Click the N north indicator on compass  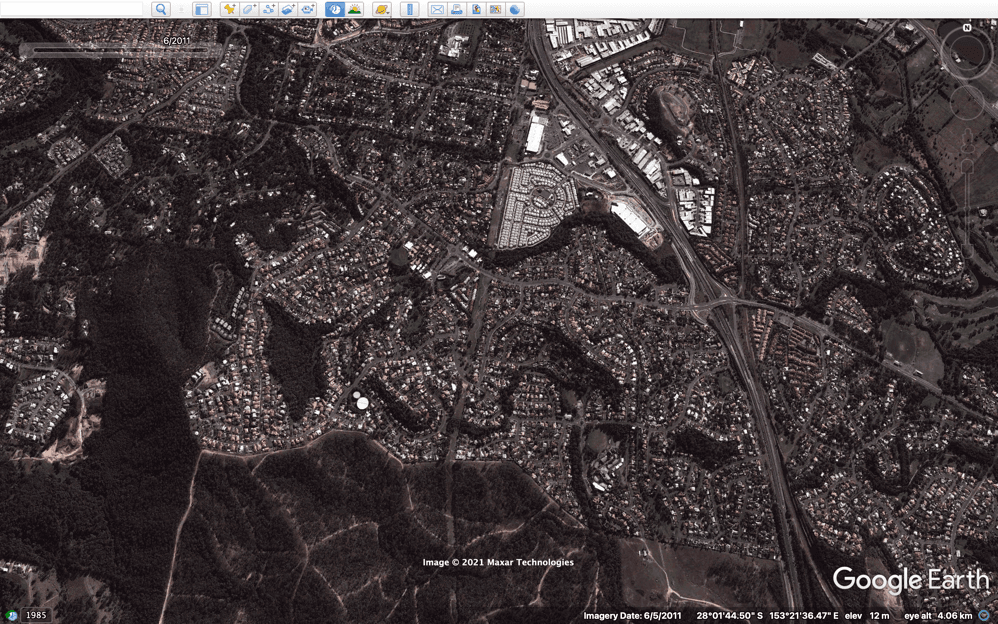tap(967, 28)
